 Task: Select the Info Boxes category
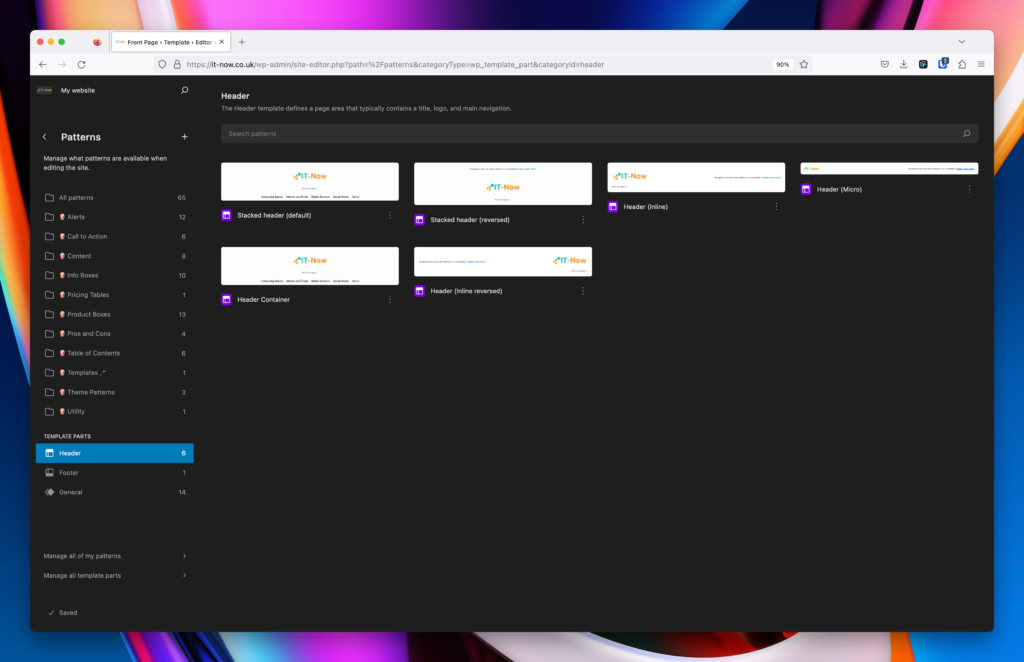click(x=115, y=276)
